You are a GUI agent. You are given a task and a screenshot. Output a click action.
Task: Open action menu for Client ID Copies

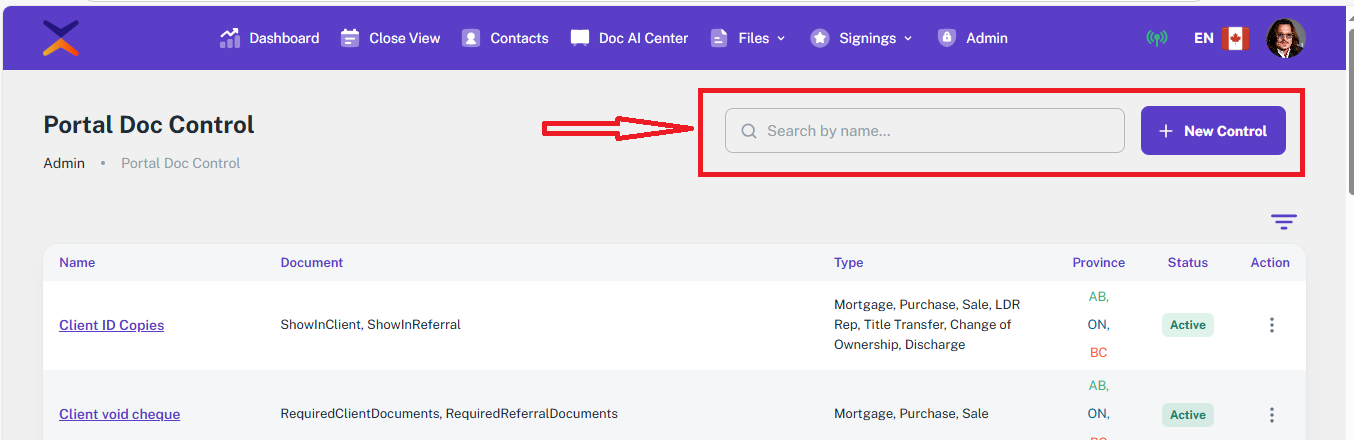(1272, 325)
